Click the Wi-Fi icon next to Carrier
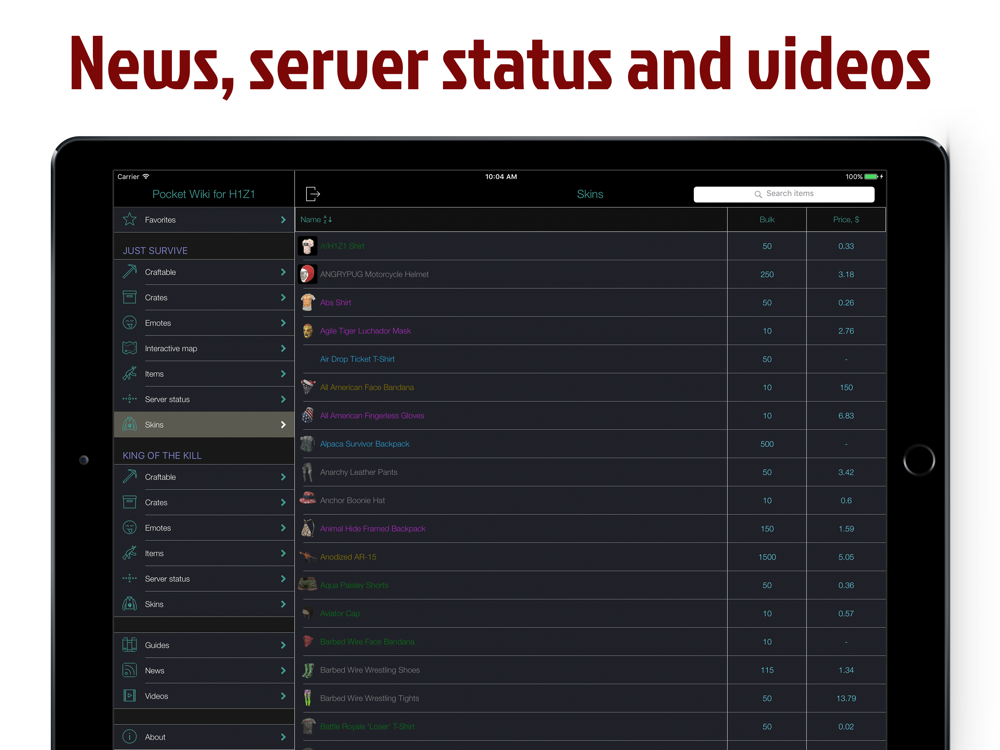The image size is (1000, 750). point(146,176)
